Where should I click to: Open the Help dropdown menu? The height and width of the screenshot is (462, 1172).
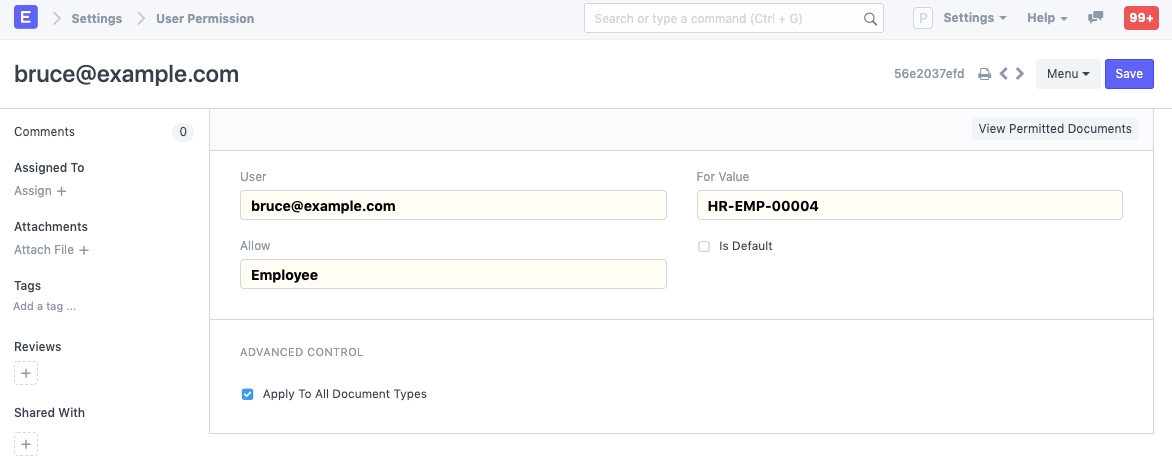[x=1047, y=18]
